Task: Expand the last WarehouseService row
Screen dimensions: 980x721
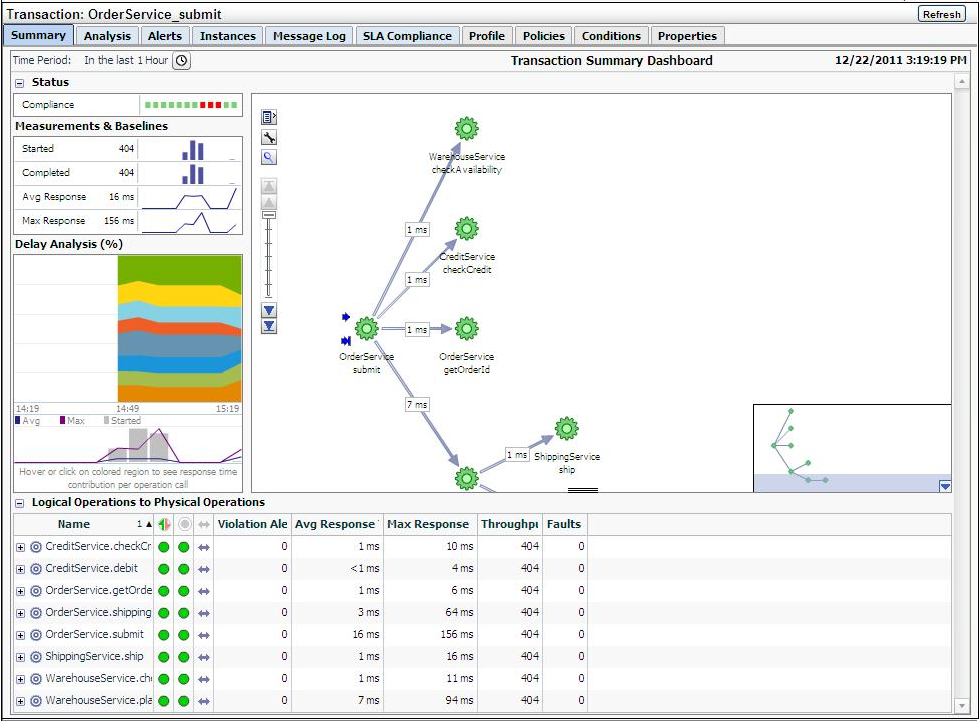Action: point(20,701)
